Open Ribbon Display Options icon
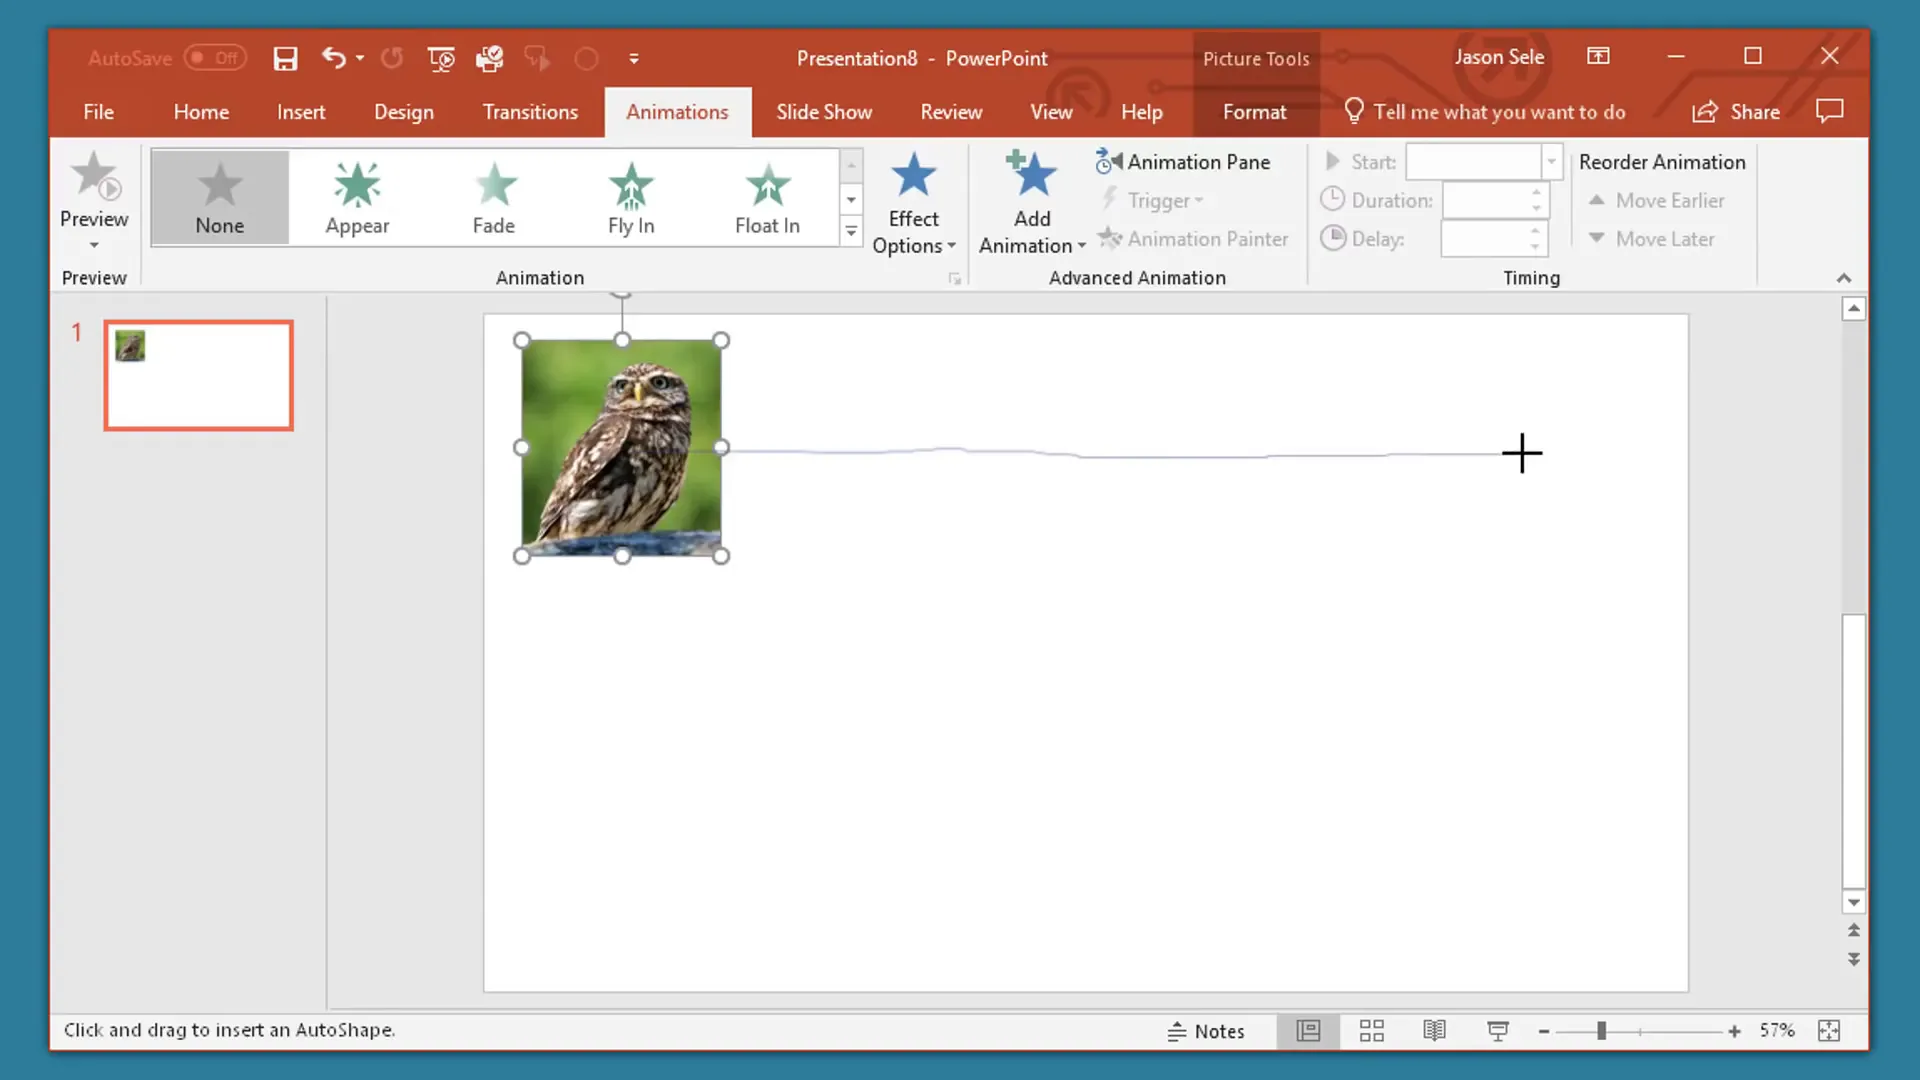This screenshot has width=1920, height=1080. point(1598,56)
